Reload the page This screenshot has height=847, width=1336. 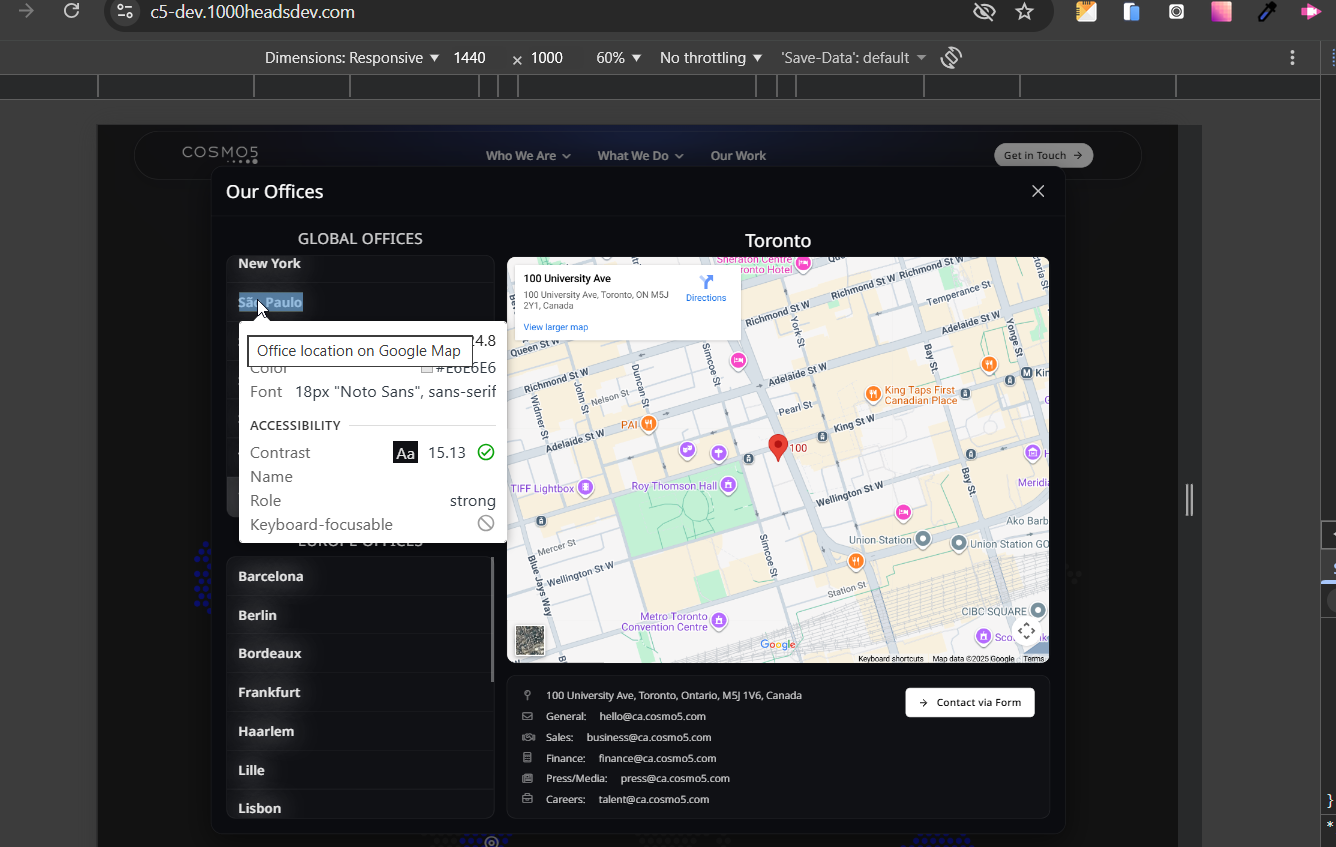[x=71, y=12]
